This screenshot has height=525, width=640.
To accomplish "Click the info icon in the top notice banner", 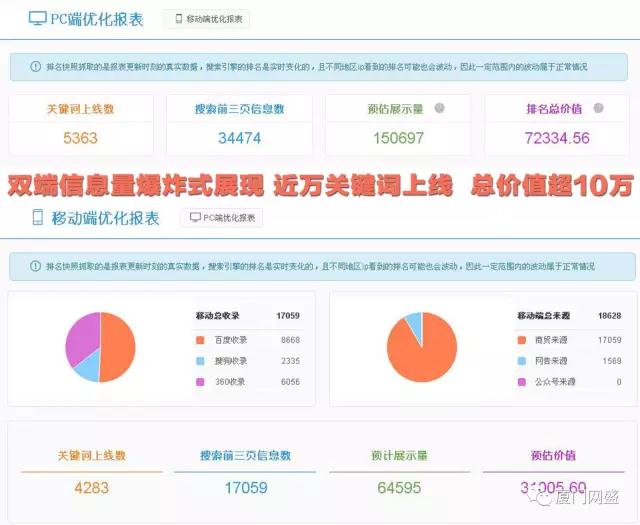I will (23, 67).
